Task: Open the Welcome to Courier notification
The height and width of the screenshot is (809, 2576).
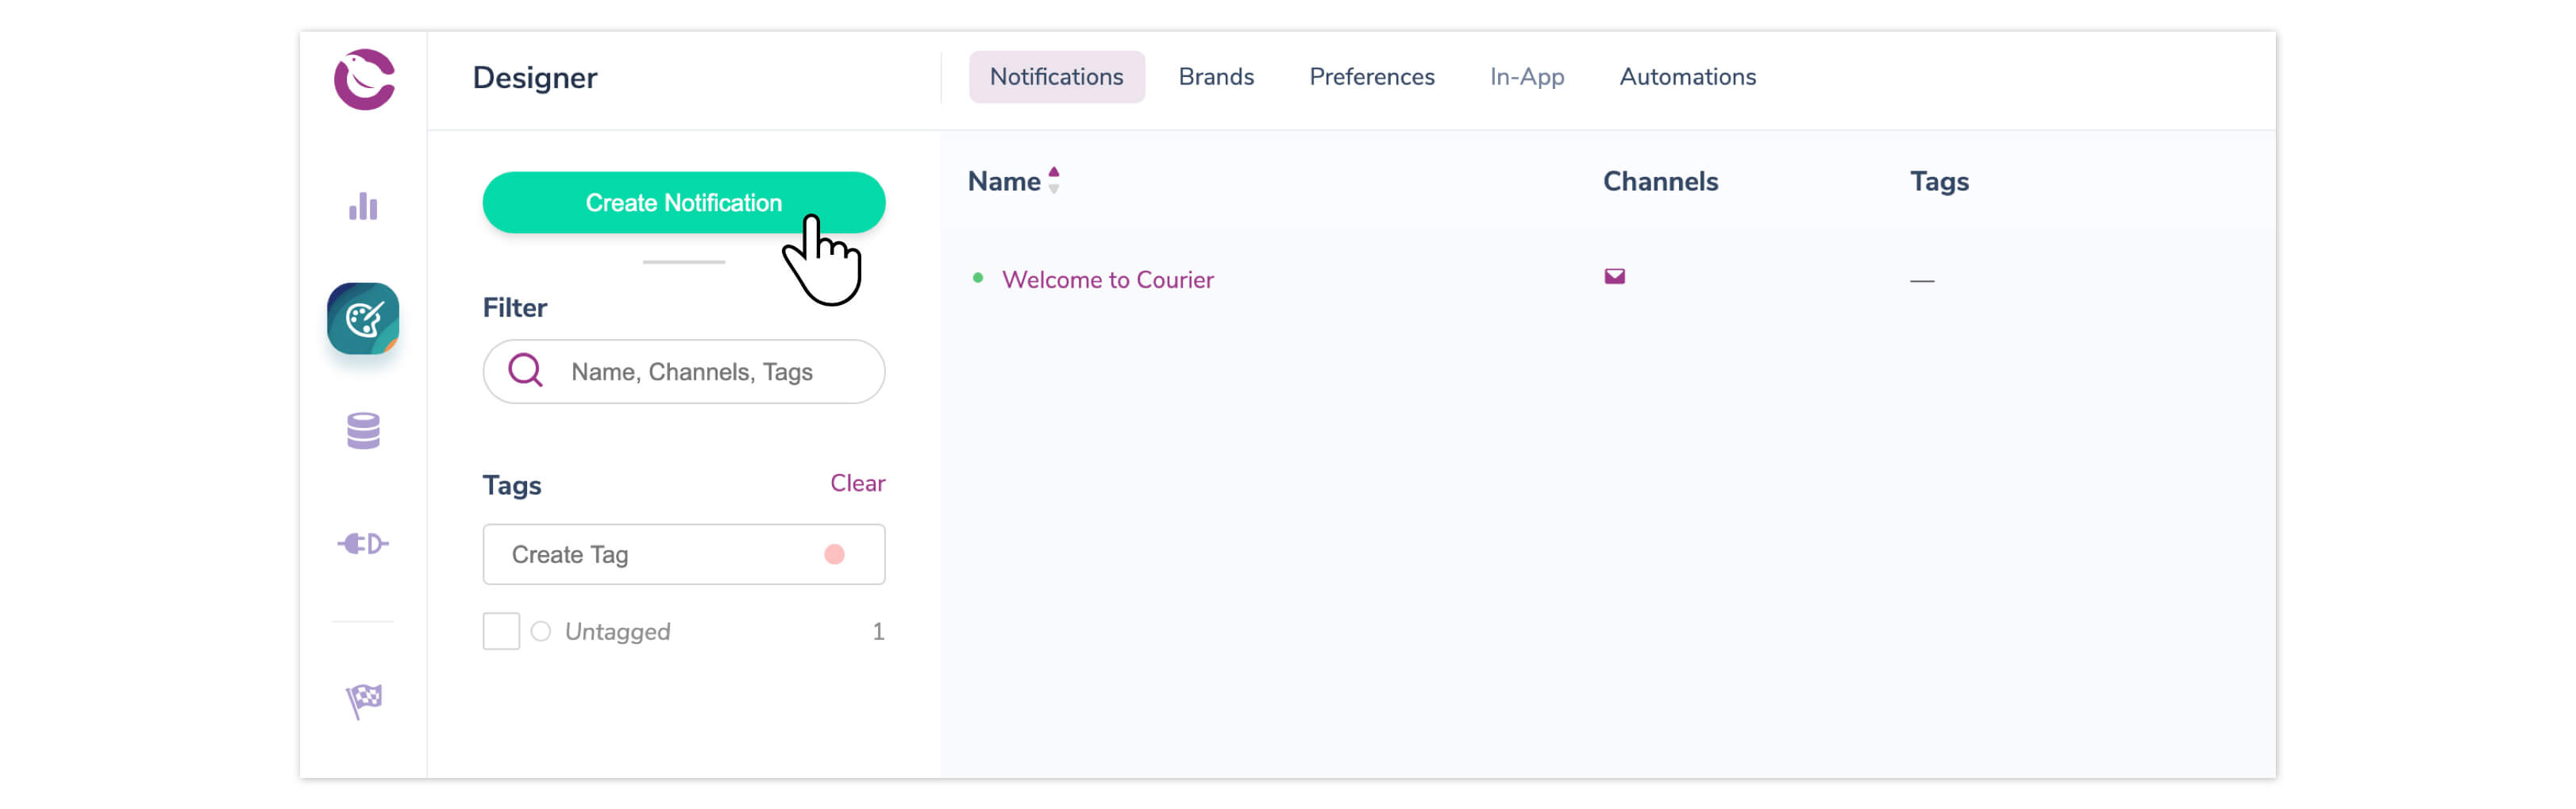Action: tap(1109, 279)
